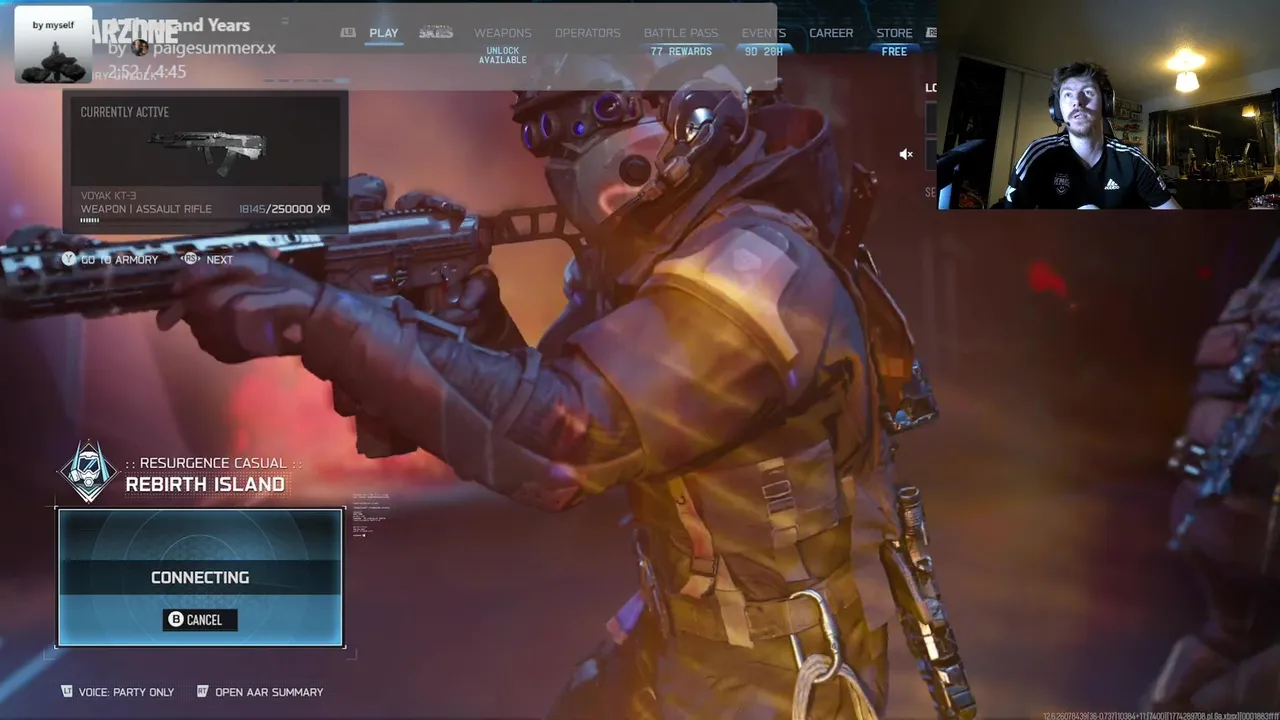
Task: Click the VOYAK KT-3 weapon name
Action: tap(108, 196)
